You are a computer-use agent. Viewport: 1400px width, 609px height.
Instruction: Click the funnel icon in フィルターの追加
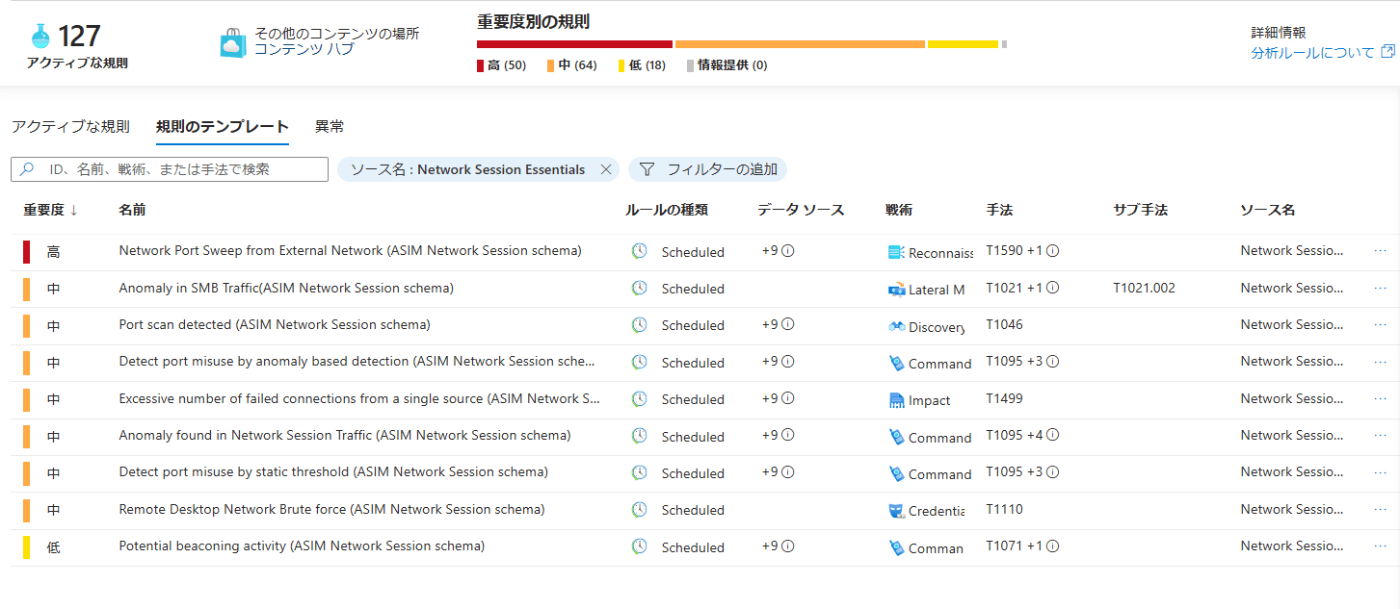(647, 169)
